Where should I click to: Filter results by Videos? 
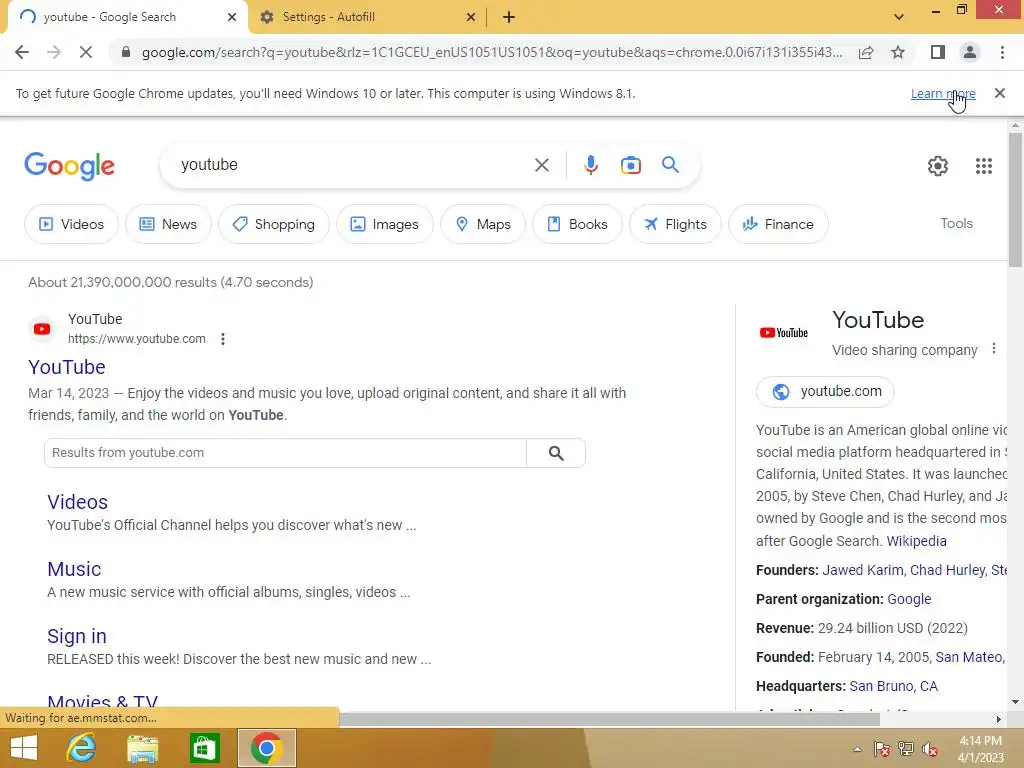click(71, 224)
